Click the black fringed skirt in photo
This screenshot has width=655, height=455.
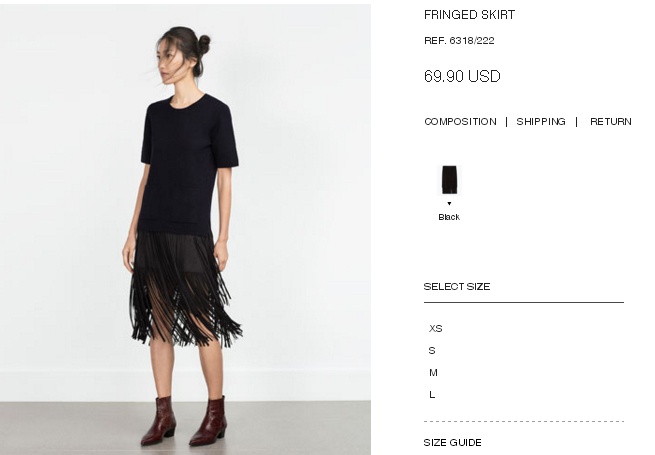tap(184, 288)
